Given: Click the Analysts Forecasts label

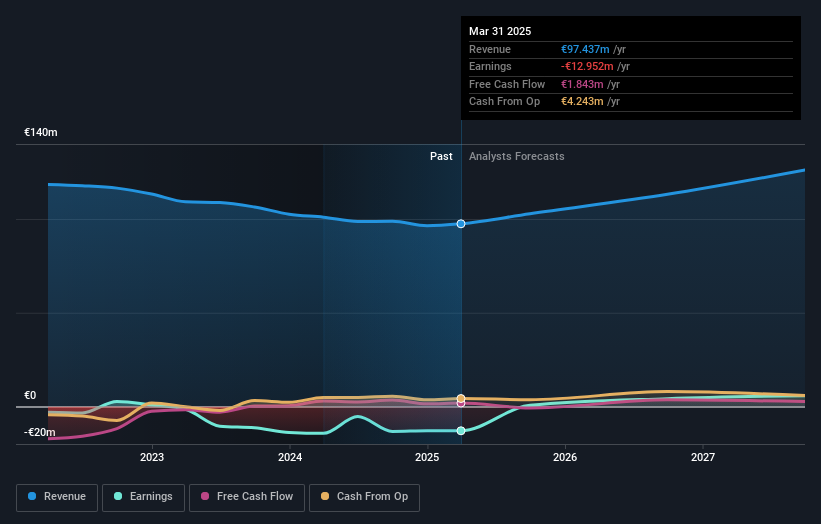Looking at the screenshot, I should tap(517, 156).
